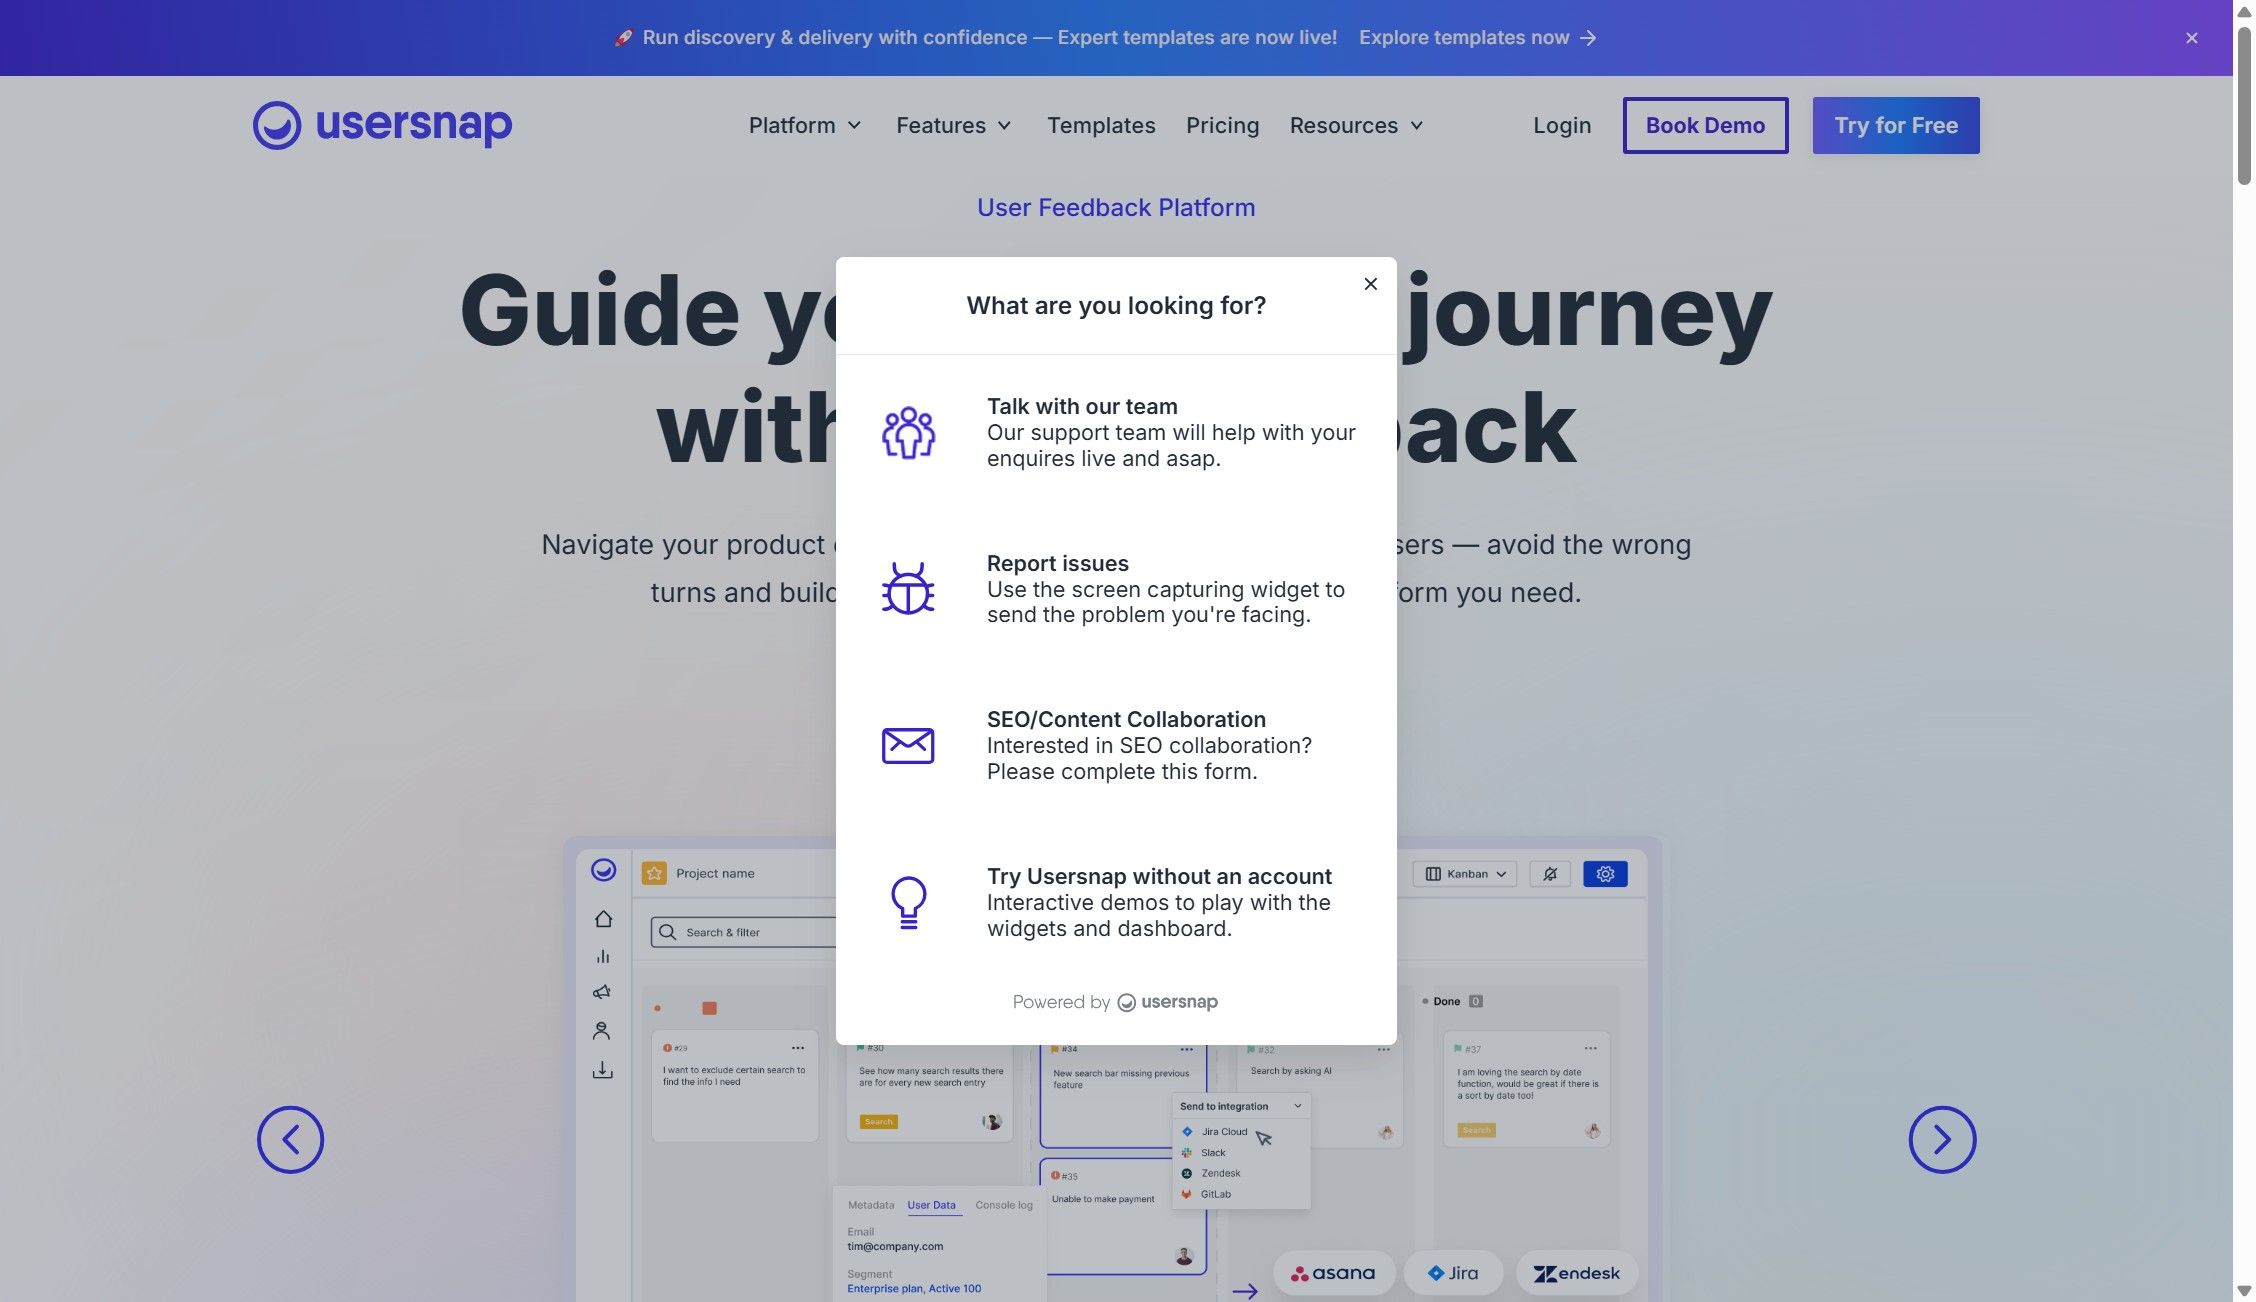Open the Templates page
The image size is (2256, 1302).
pyautogui.click(x=1101, y=125)
